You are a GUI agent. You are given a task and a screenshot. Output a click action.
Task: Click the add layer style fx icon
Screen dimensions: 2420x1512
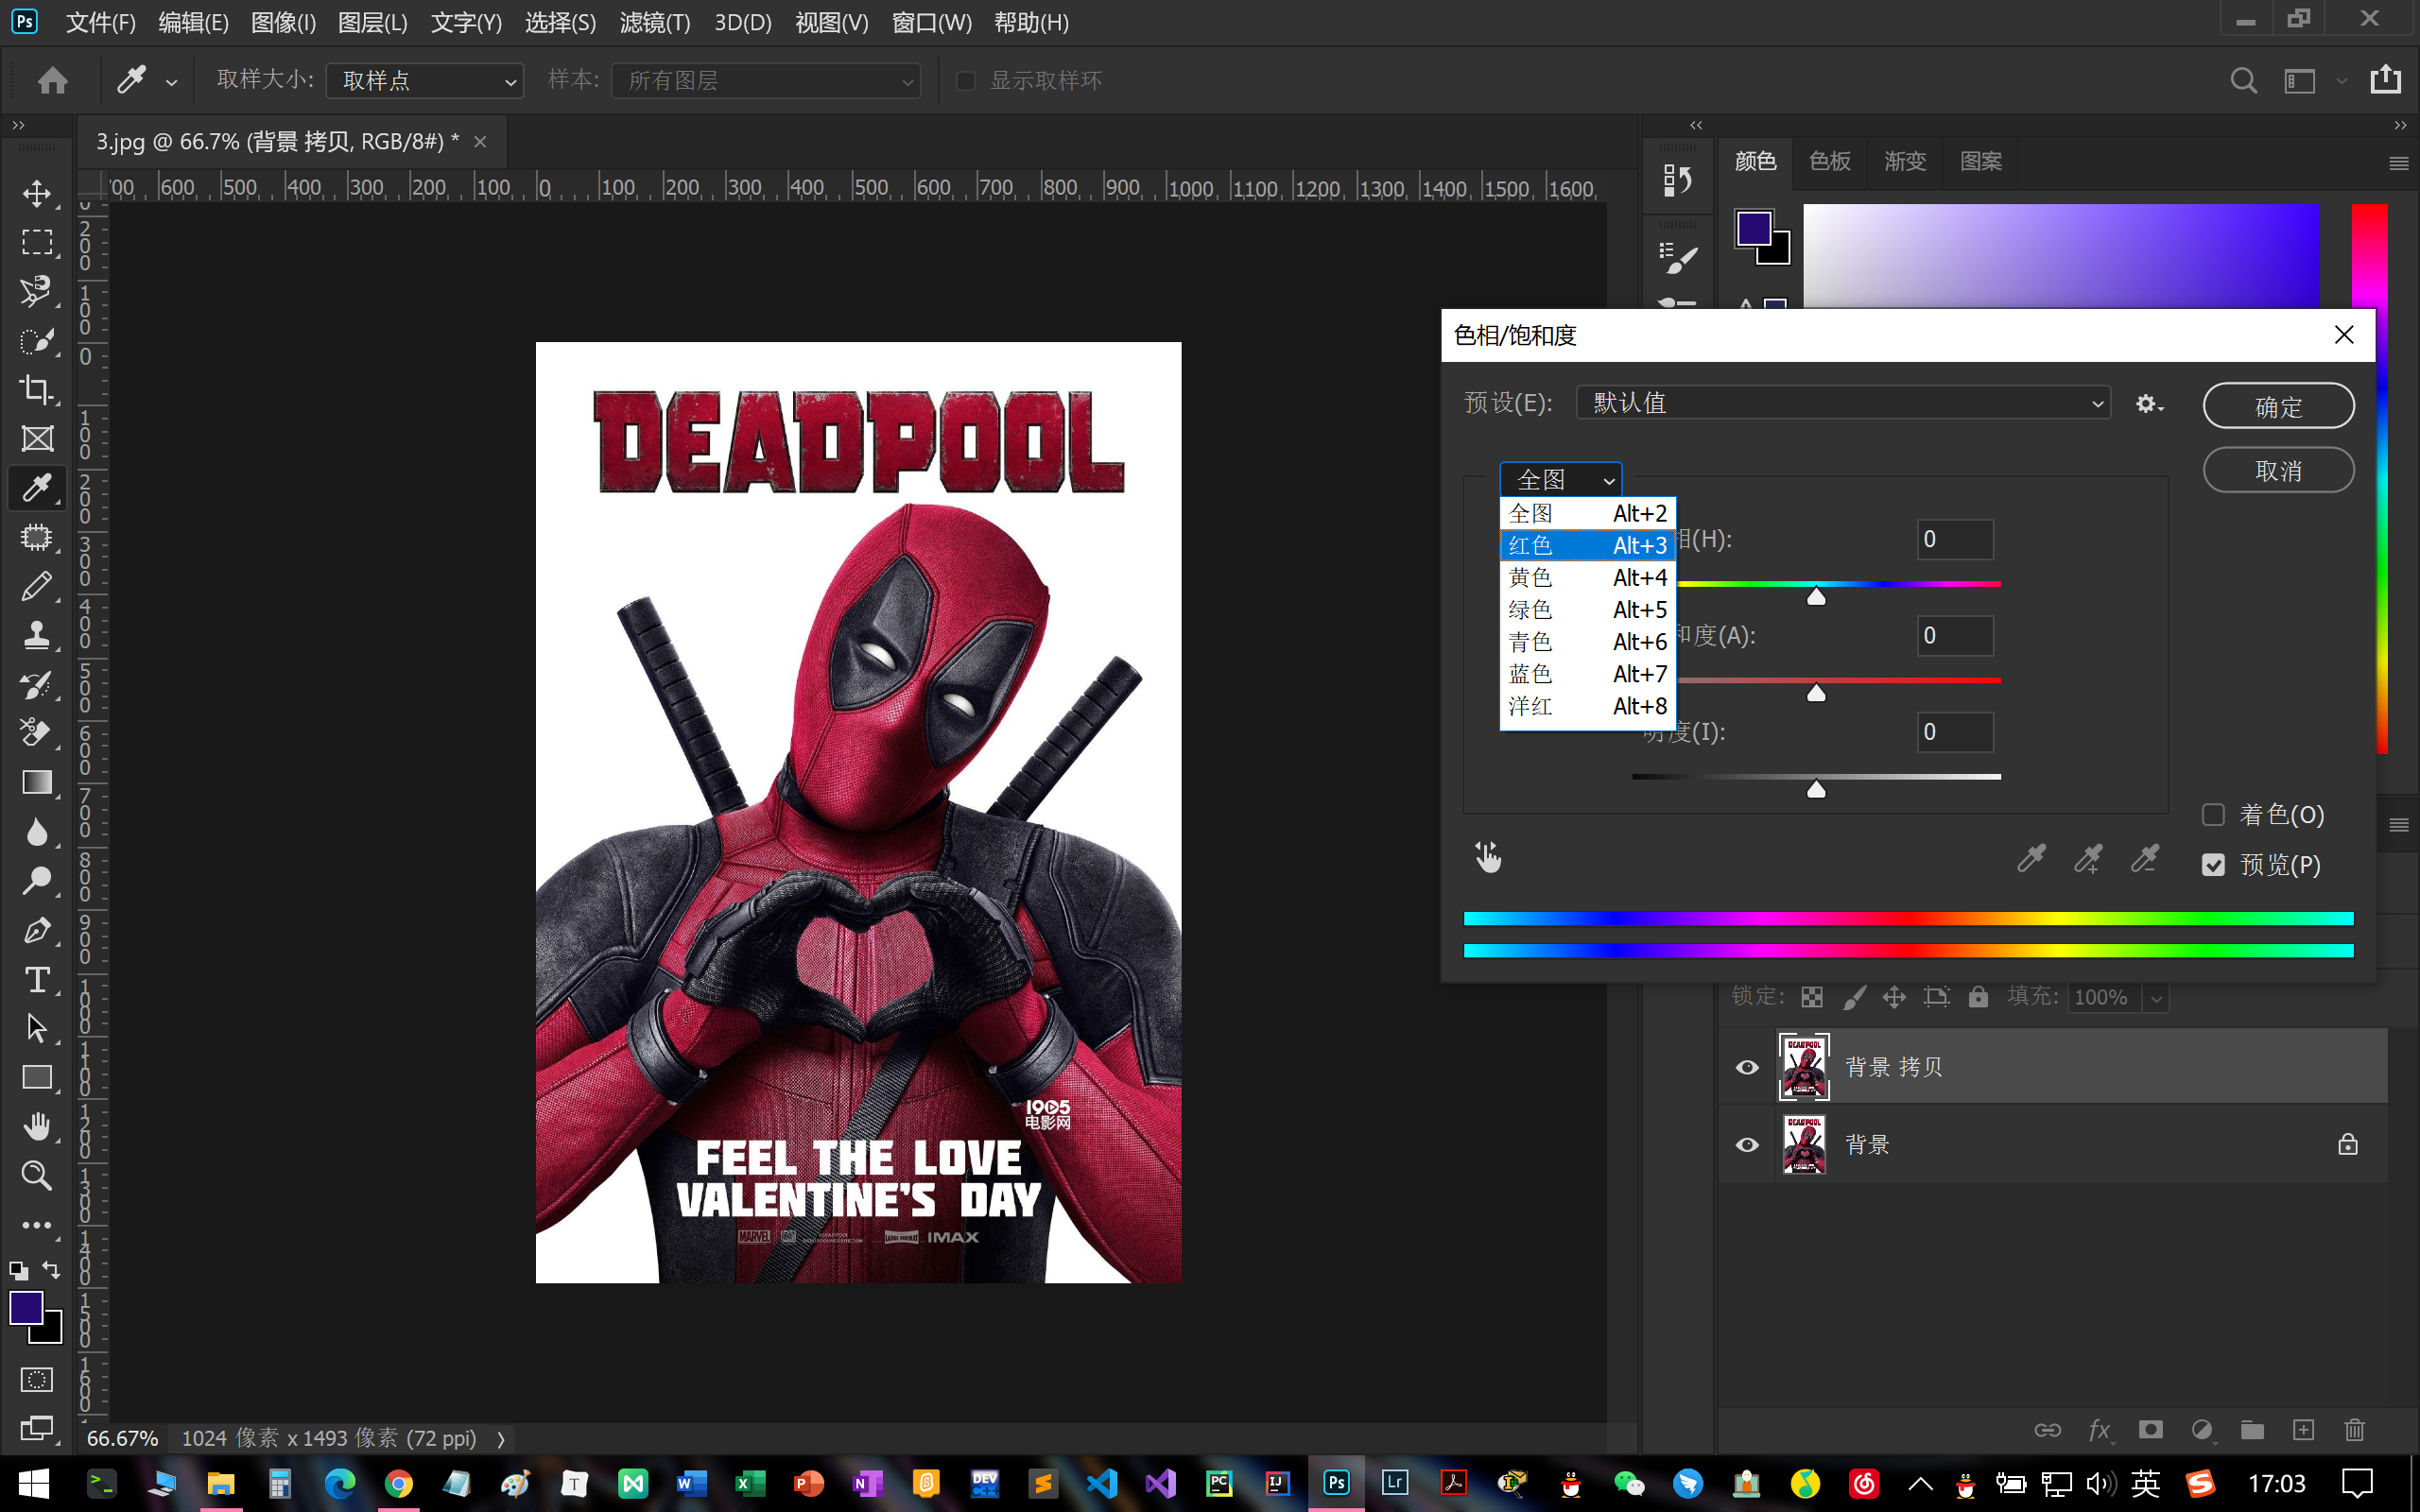pos(2099,1430)
